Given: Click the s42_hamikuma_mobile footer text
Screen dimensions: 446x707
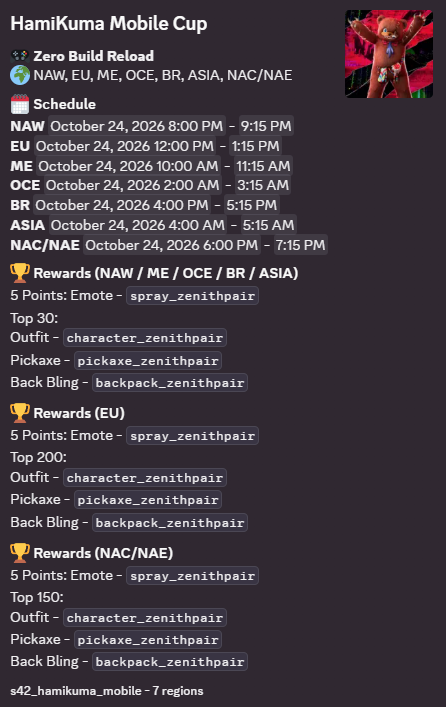Looking at the screenshot, I should click(76, 691).
